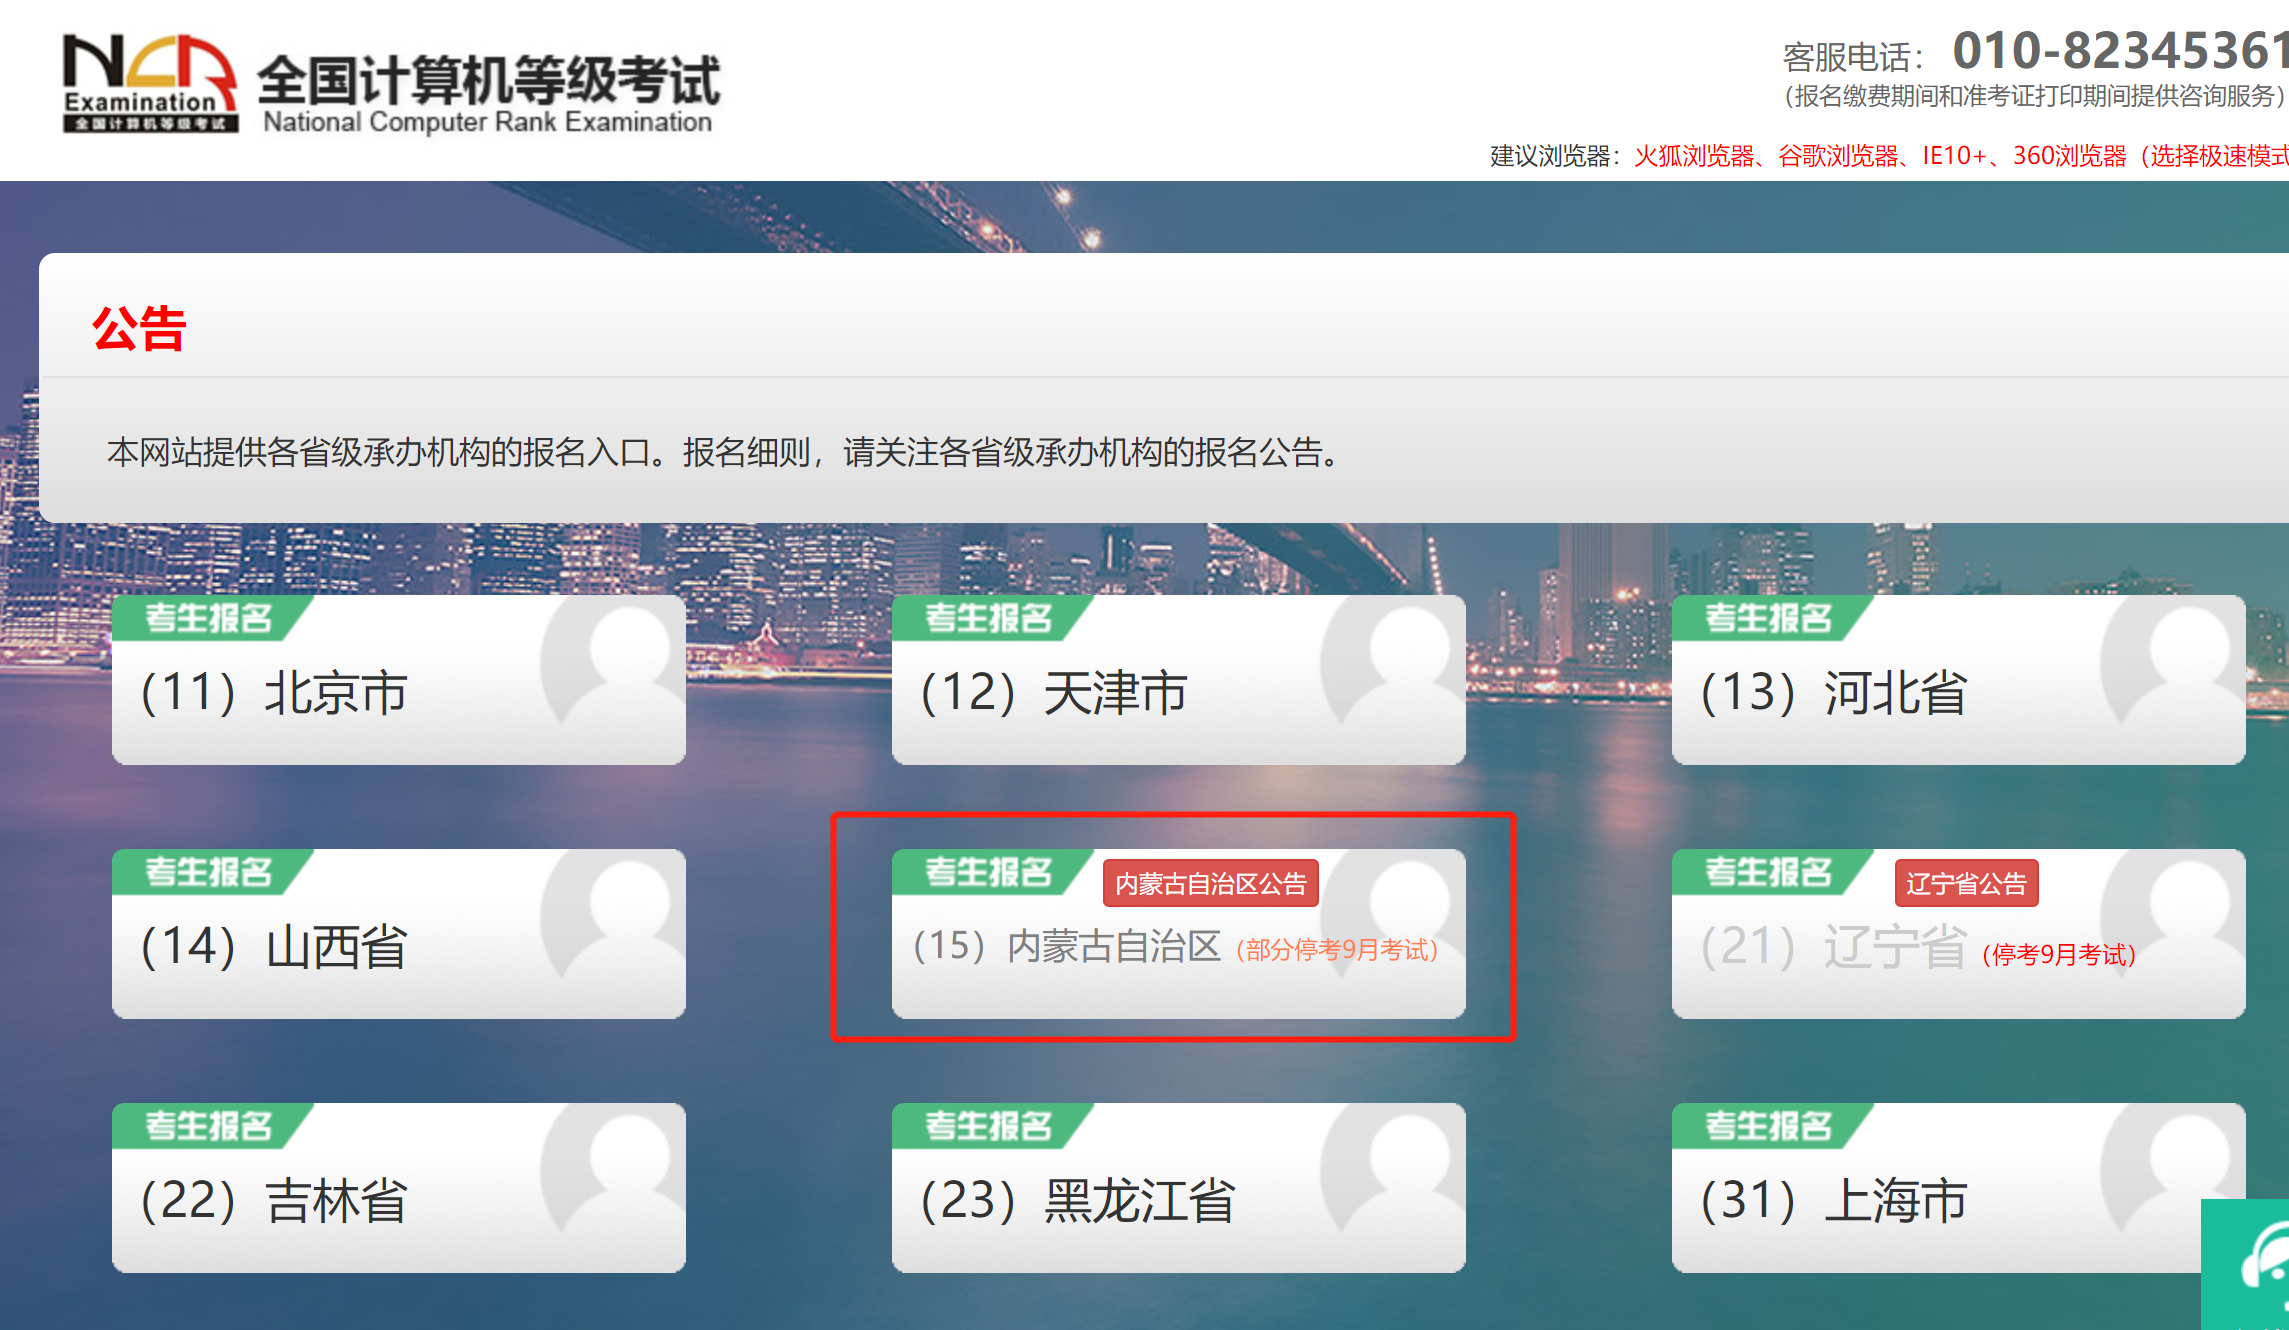Screen dimensions: 2289x1330
Task: Open the 辽宁省公告 red badge
Action: (x=1965, y=884)
